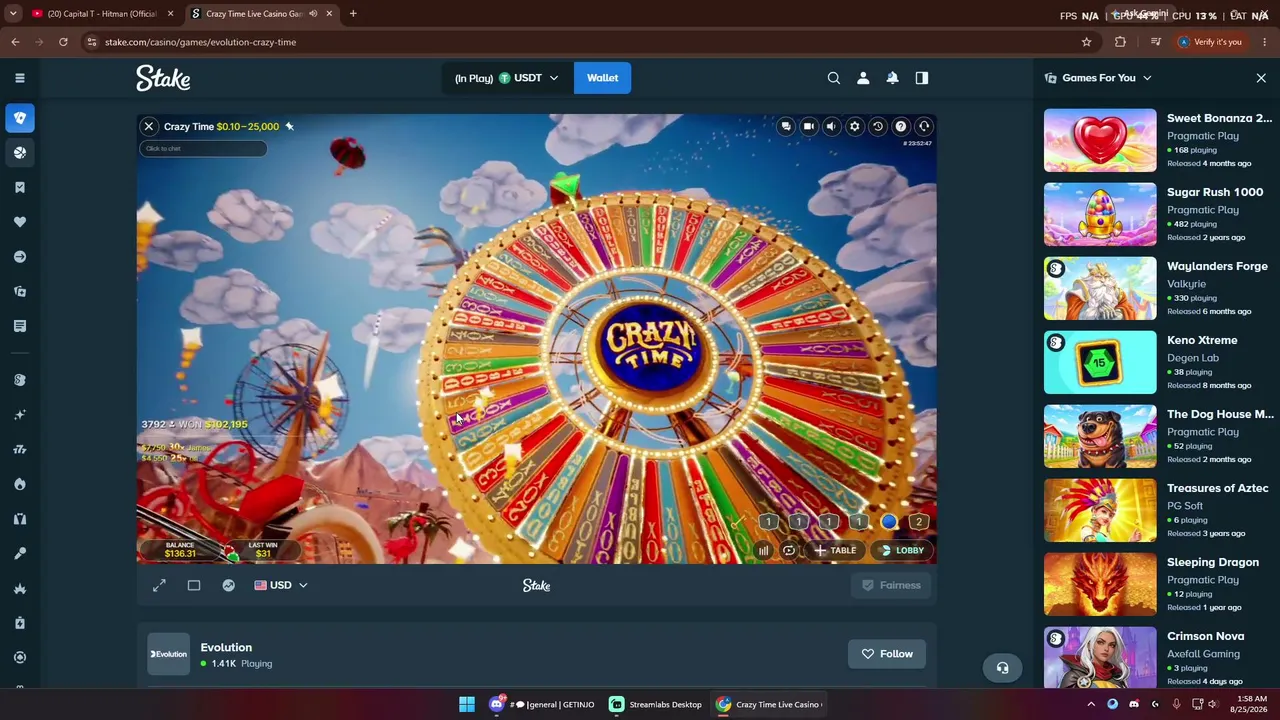Image resolution: width=1280 pixels, height=720 pixels.
Task: Open Crimson Nova game
Action: click(1100, 657)
